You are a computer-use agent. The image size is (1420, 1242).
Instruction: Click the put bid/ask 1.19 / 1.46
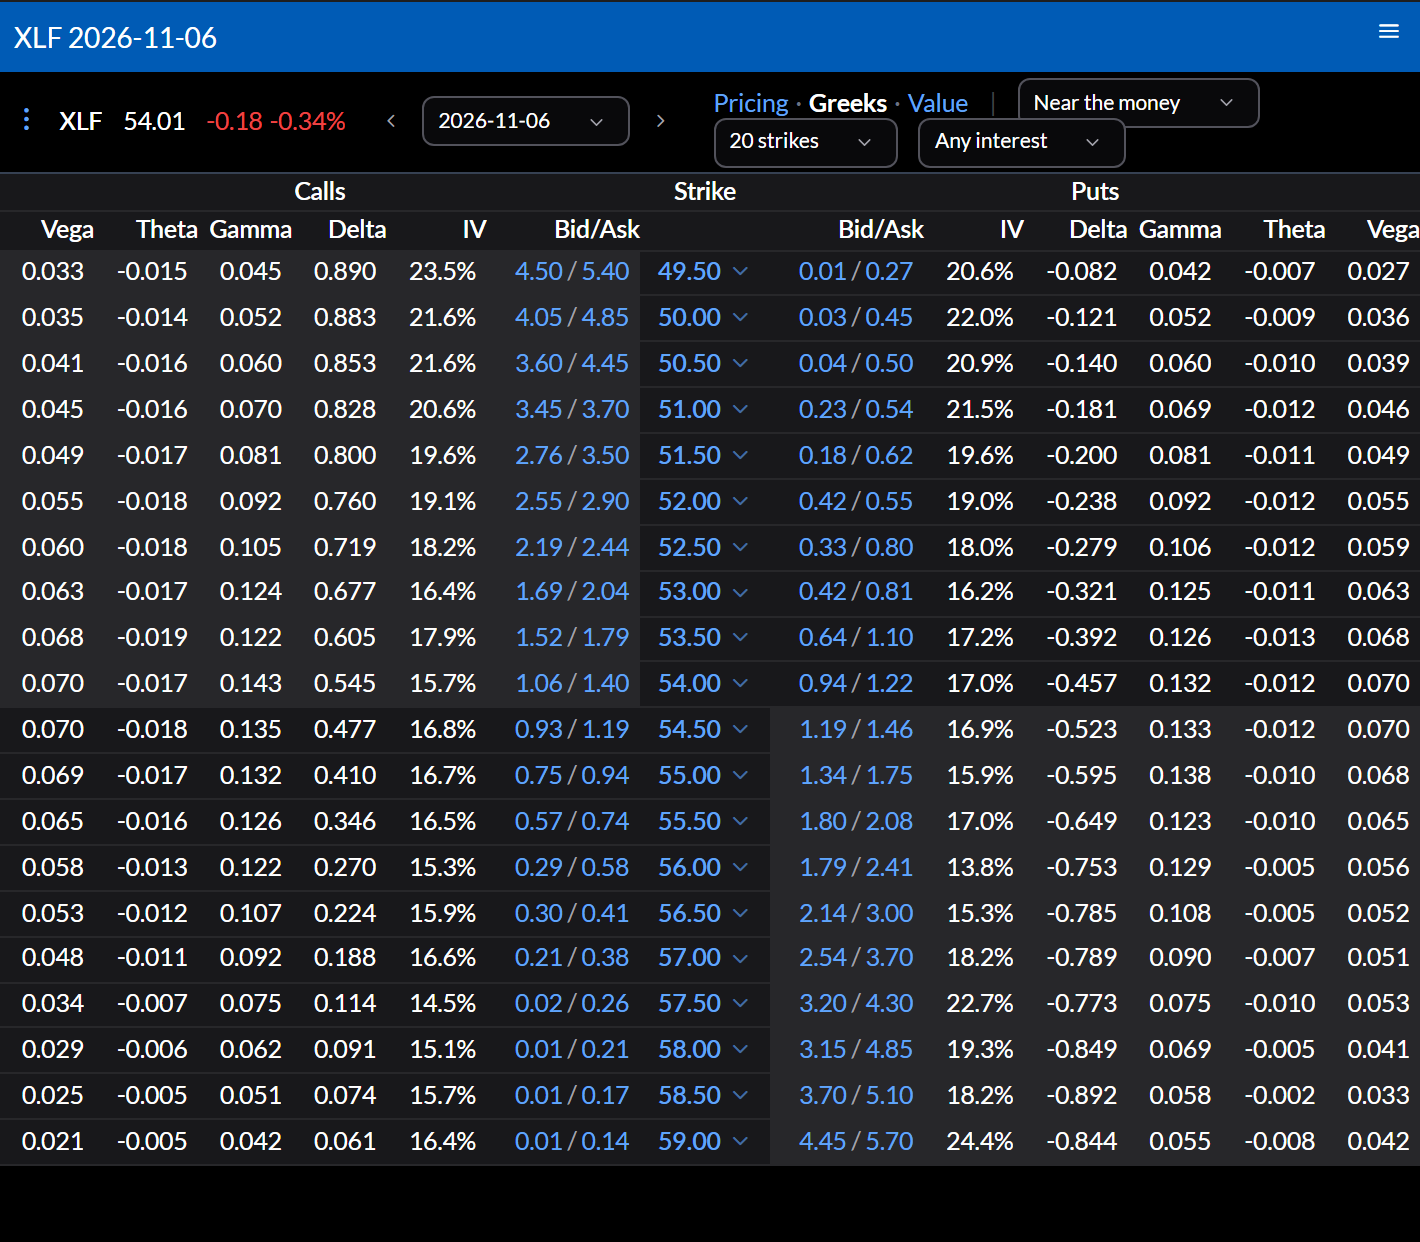[x=856, y=729]
